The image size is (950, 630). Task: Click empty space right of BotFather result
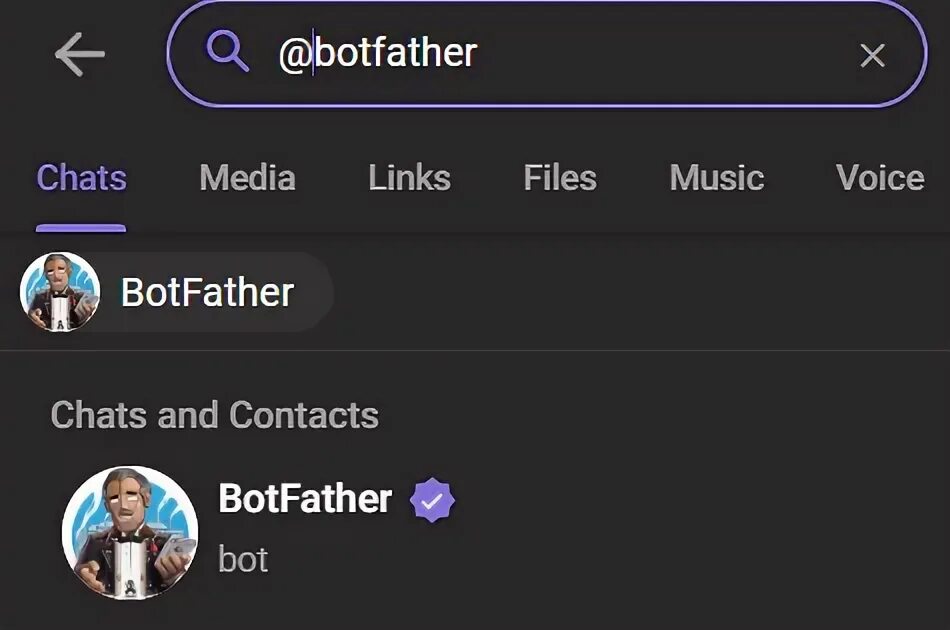click(700, 530)
